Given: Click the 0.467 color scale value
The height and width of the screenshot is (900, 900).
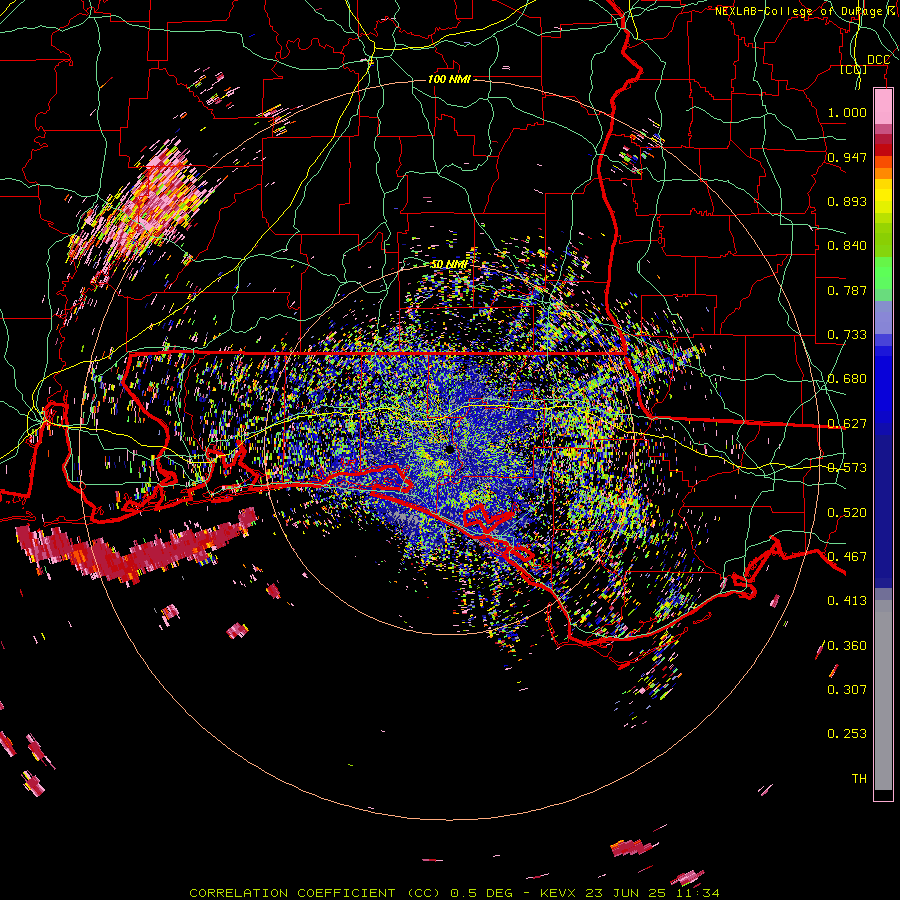Looking at the screenshot, I should (847, 557).
